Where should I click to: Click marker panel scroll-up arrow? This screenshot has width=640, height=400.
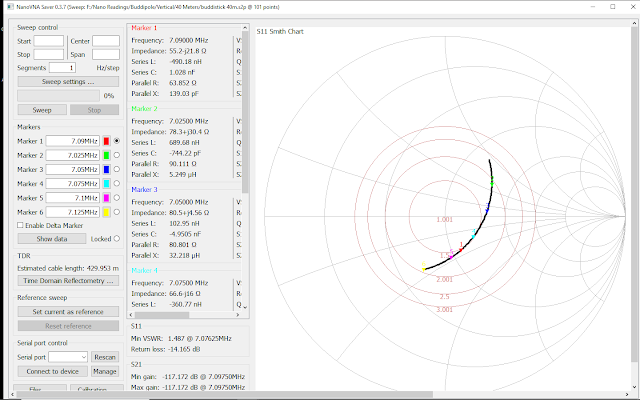pos(245,28)
